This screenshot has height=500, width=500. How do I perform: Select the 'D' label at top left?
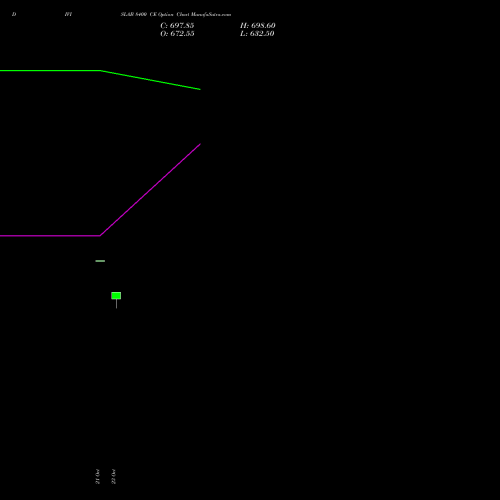[x=14, y=14]
